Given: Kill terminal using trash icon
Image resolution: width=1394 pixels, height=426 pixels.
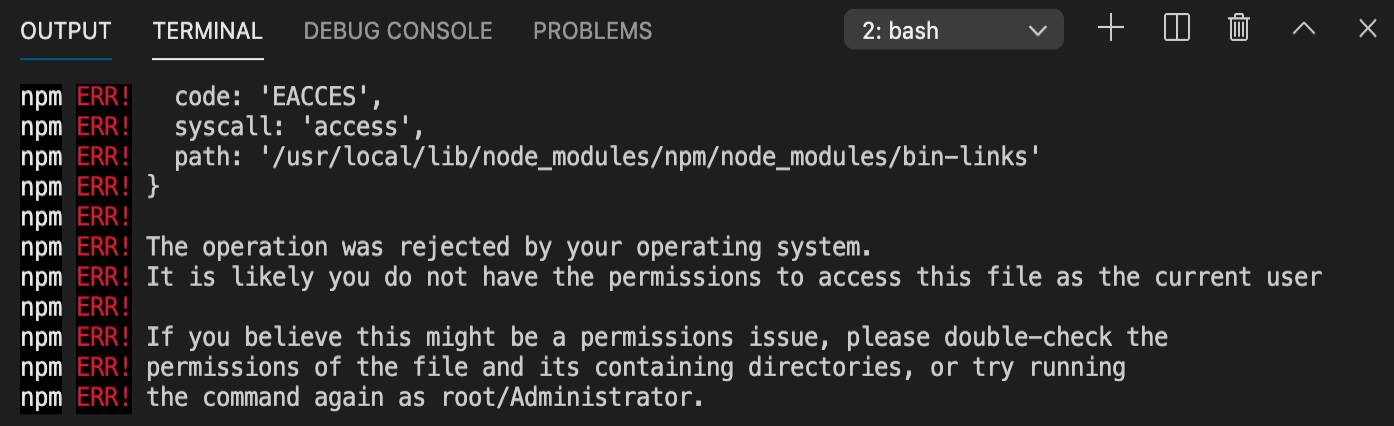Looking at the screenshot, I should click(x=1239, y=29).
